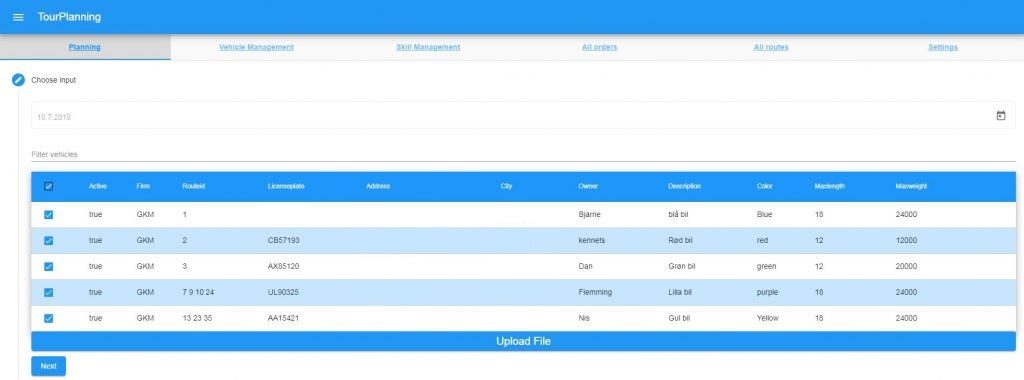This screenshot has width=1024, height=380.
Task: Click the route id cell 7 9 10 24
Action: pos(198,293)
